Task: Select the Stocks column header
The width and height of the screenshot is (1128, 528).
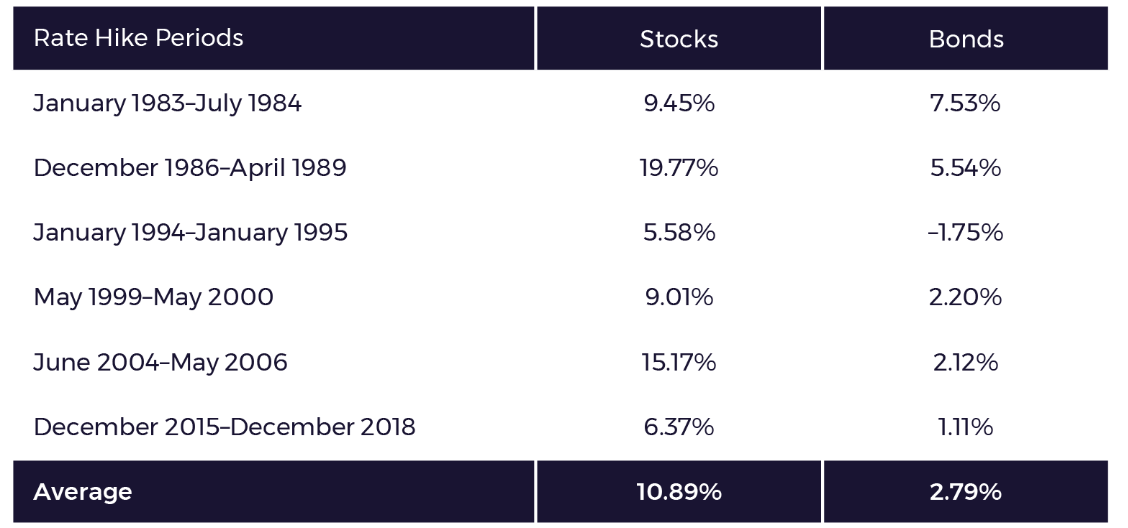Action: point(678,39)
